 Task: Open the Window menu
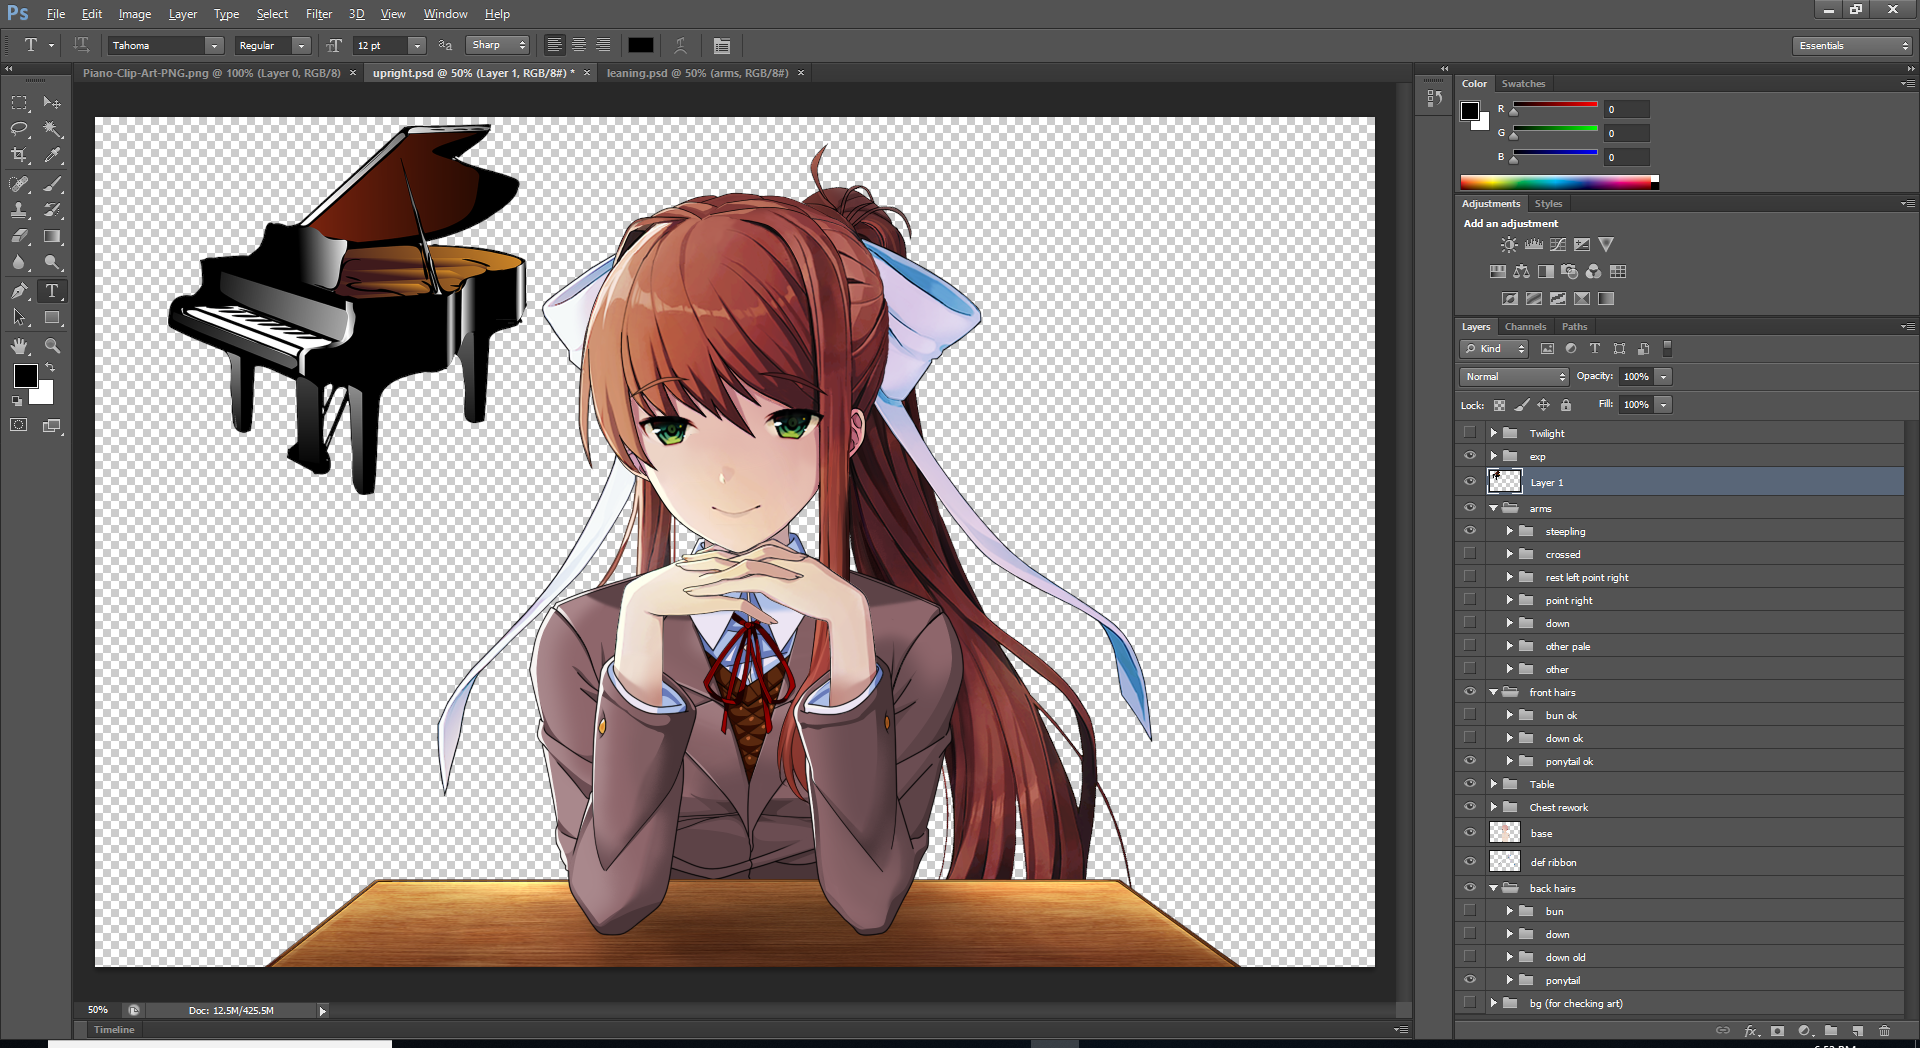tap(445, 14)
